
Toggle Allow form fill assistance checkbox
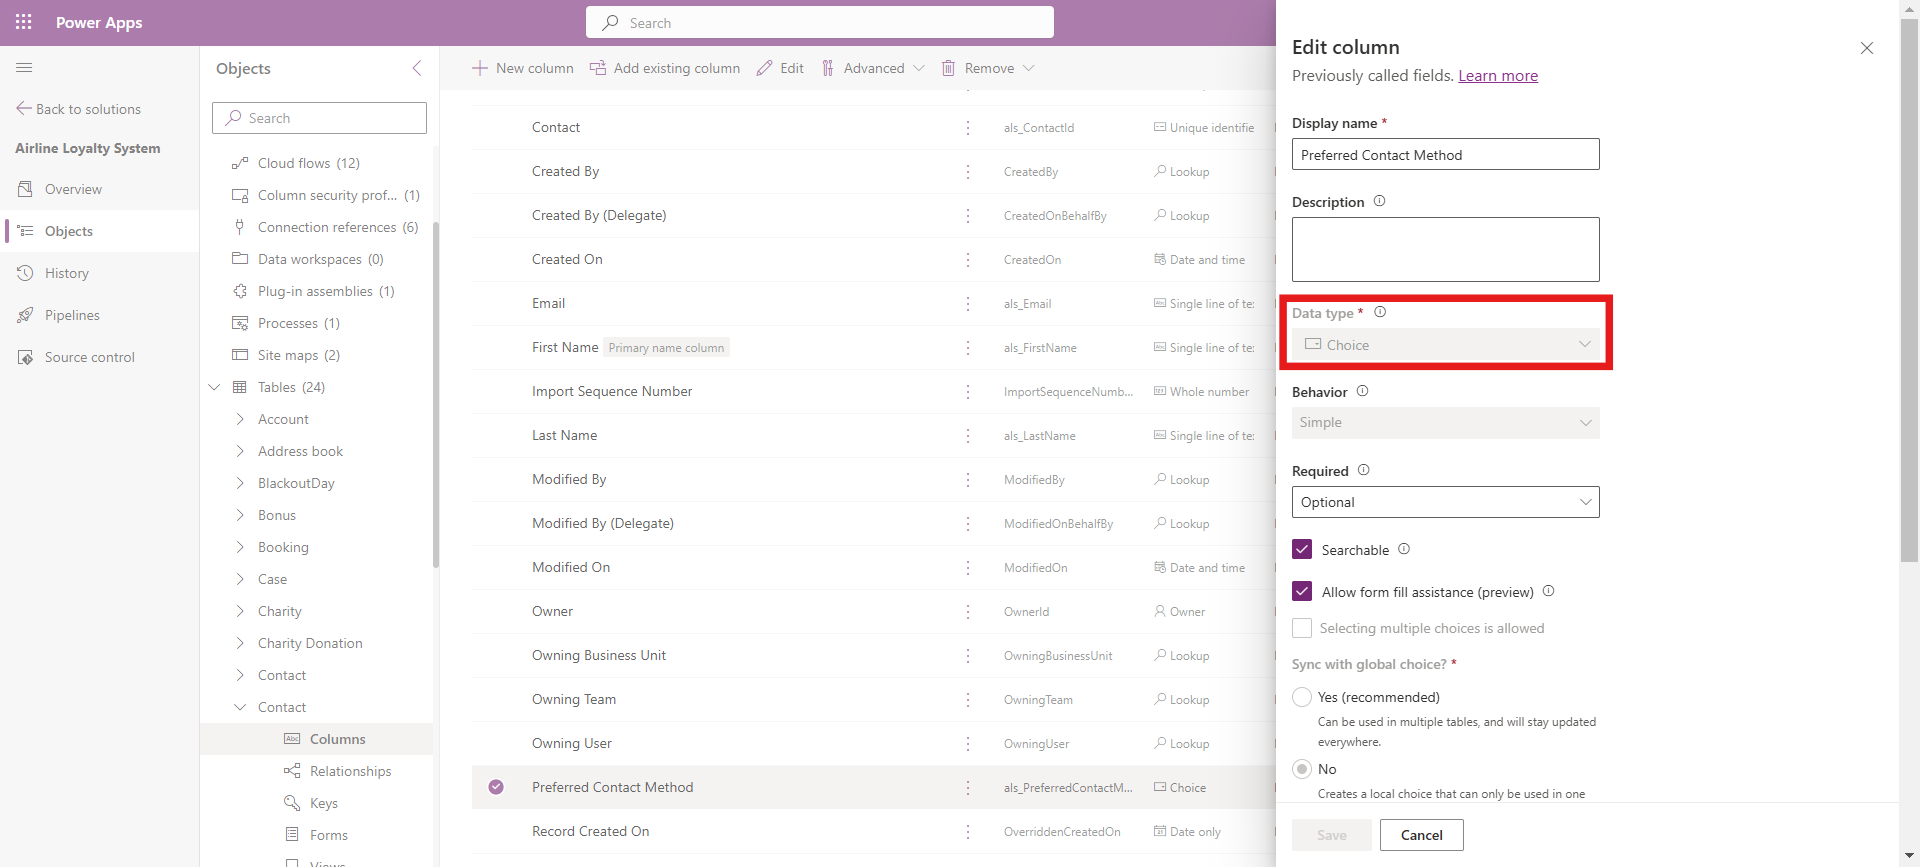pyautogui.click(x=1302, y=591)
